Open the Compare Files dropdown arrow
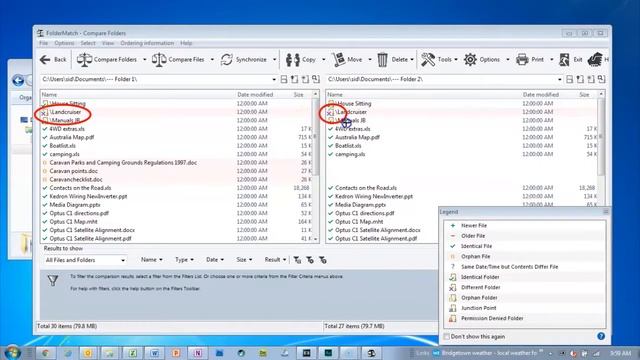 click(212, 60)
